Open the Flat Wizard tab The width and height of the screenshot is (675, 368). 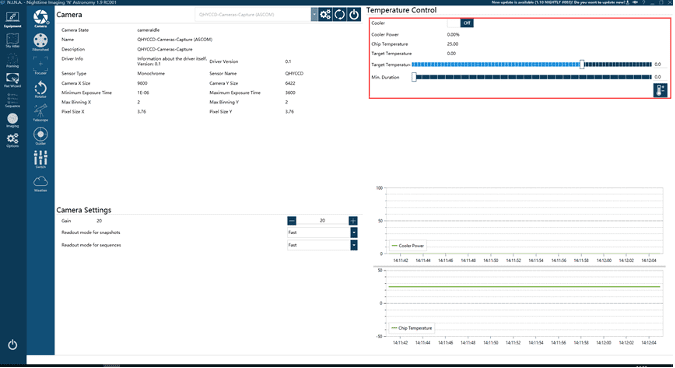12,80
